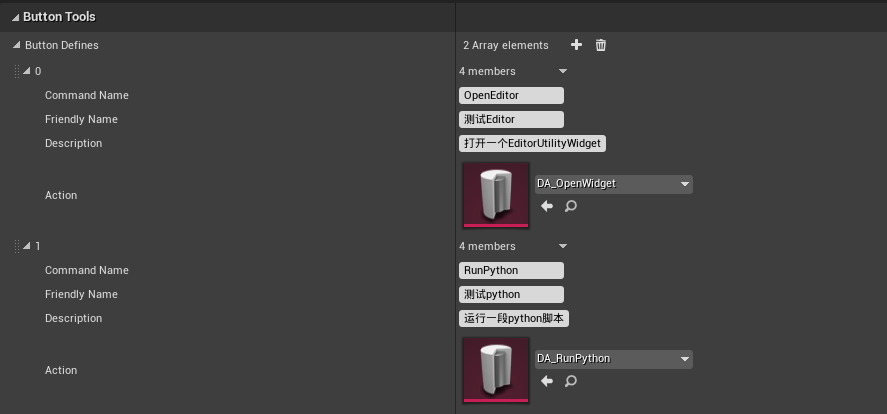The image size is (887, 414).
Task: Select Action label under element 0
Action: 61,195
